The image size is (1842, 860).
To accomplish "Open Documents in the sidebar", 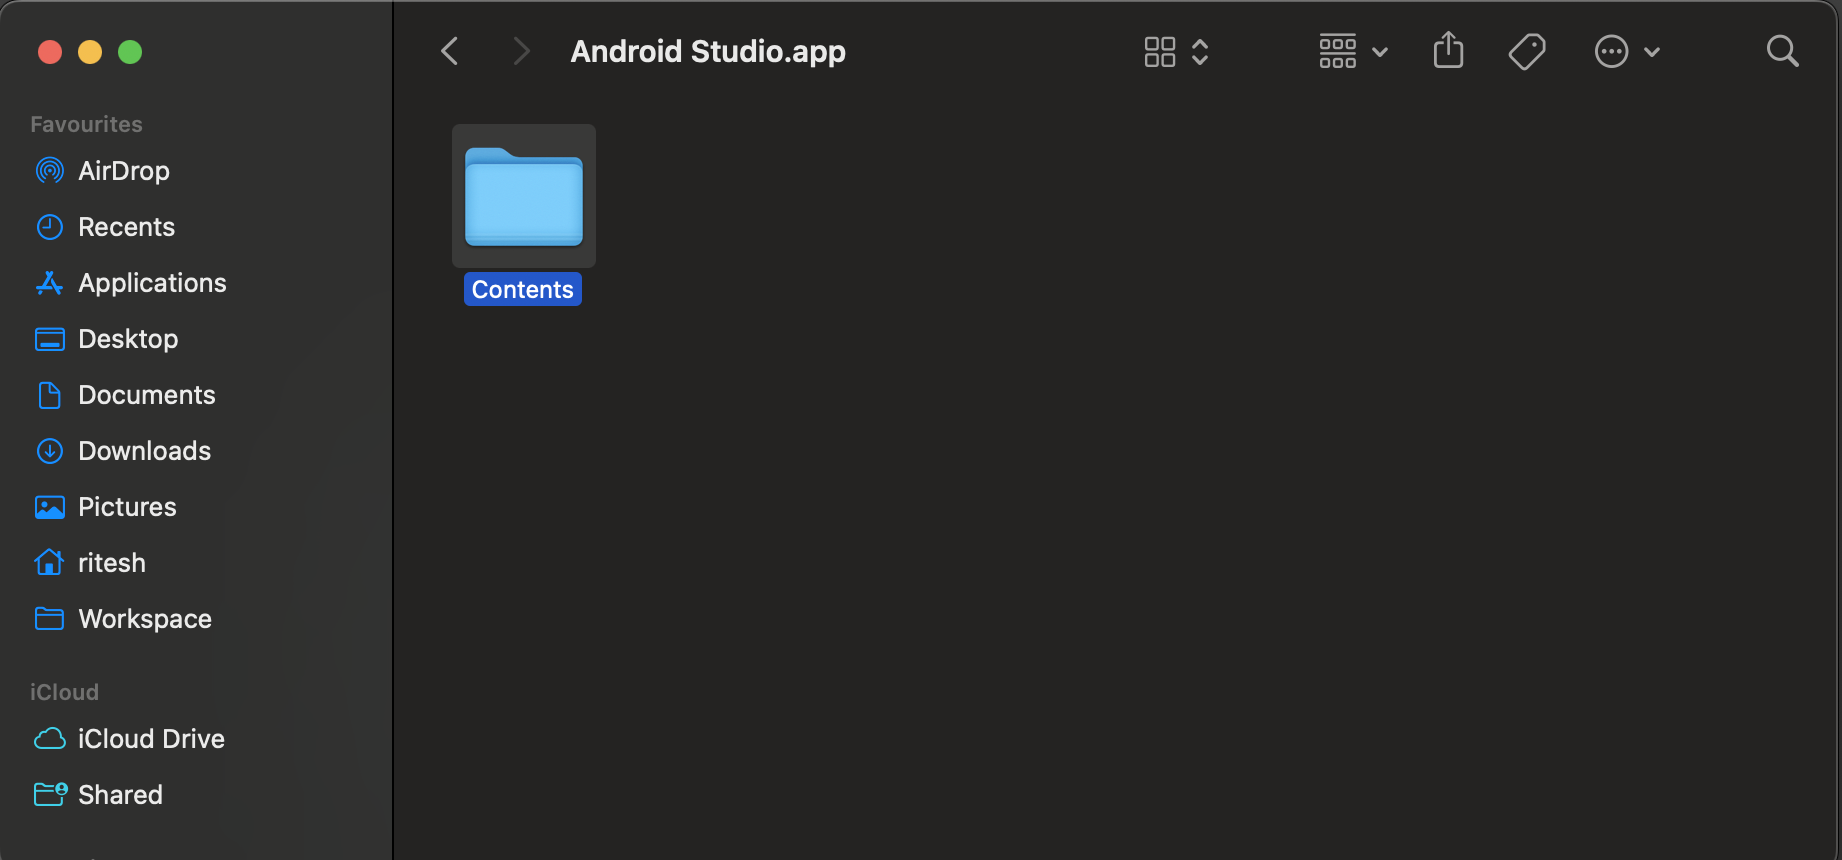I will click(147, 395).
